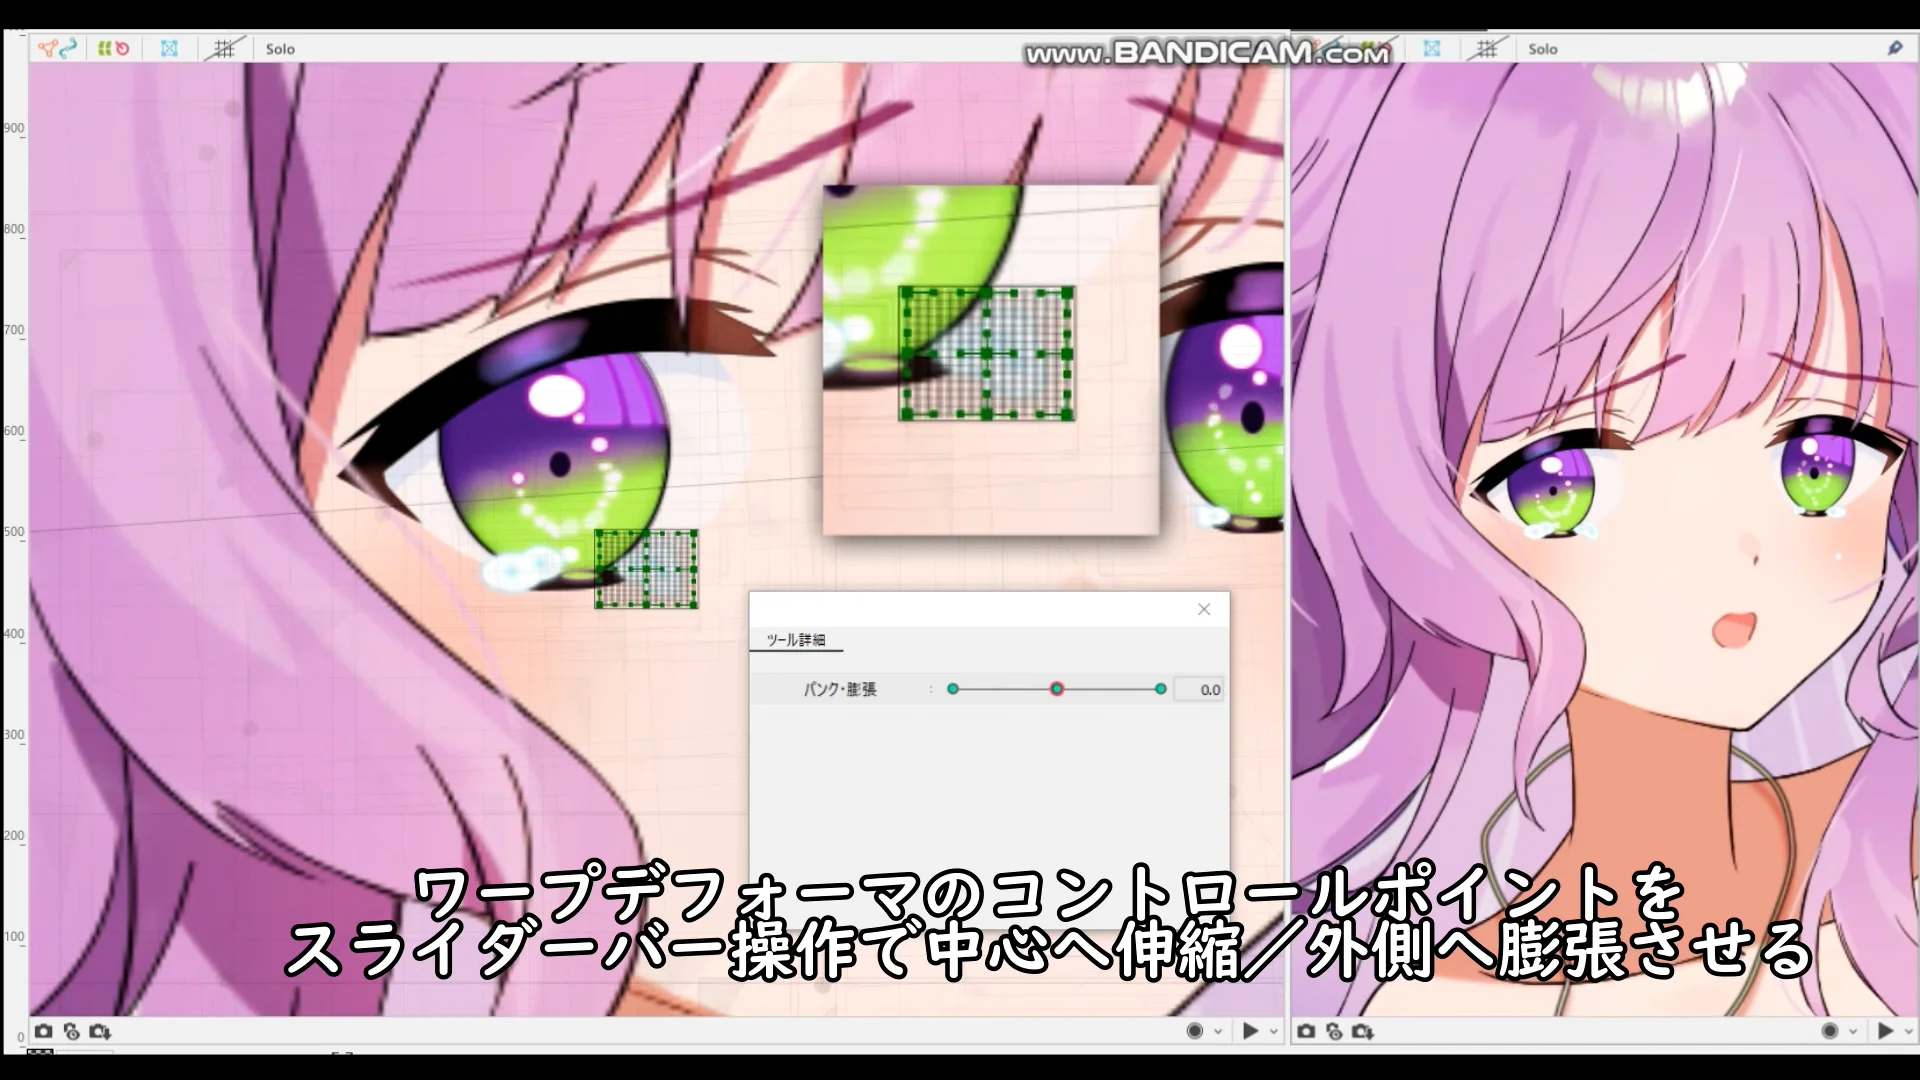The width and height of the screenshot is (1920, 1080).
Task: Open the play dropdown arrow in left view
Action: (1274, 1031)
